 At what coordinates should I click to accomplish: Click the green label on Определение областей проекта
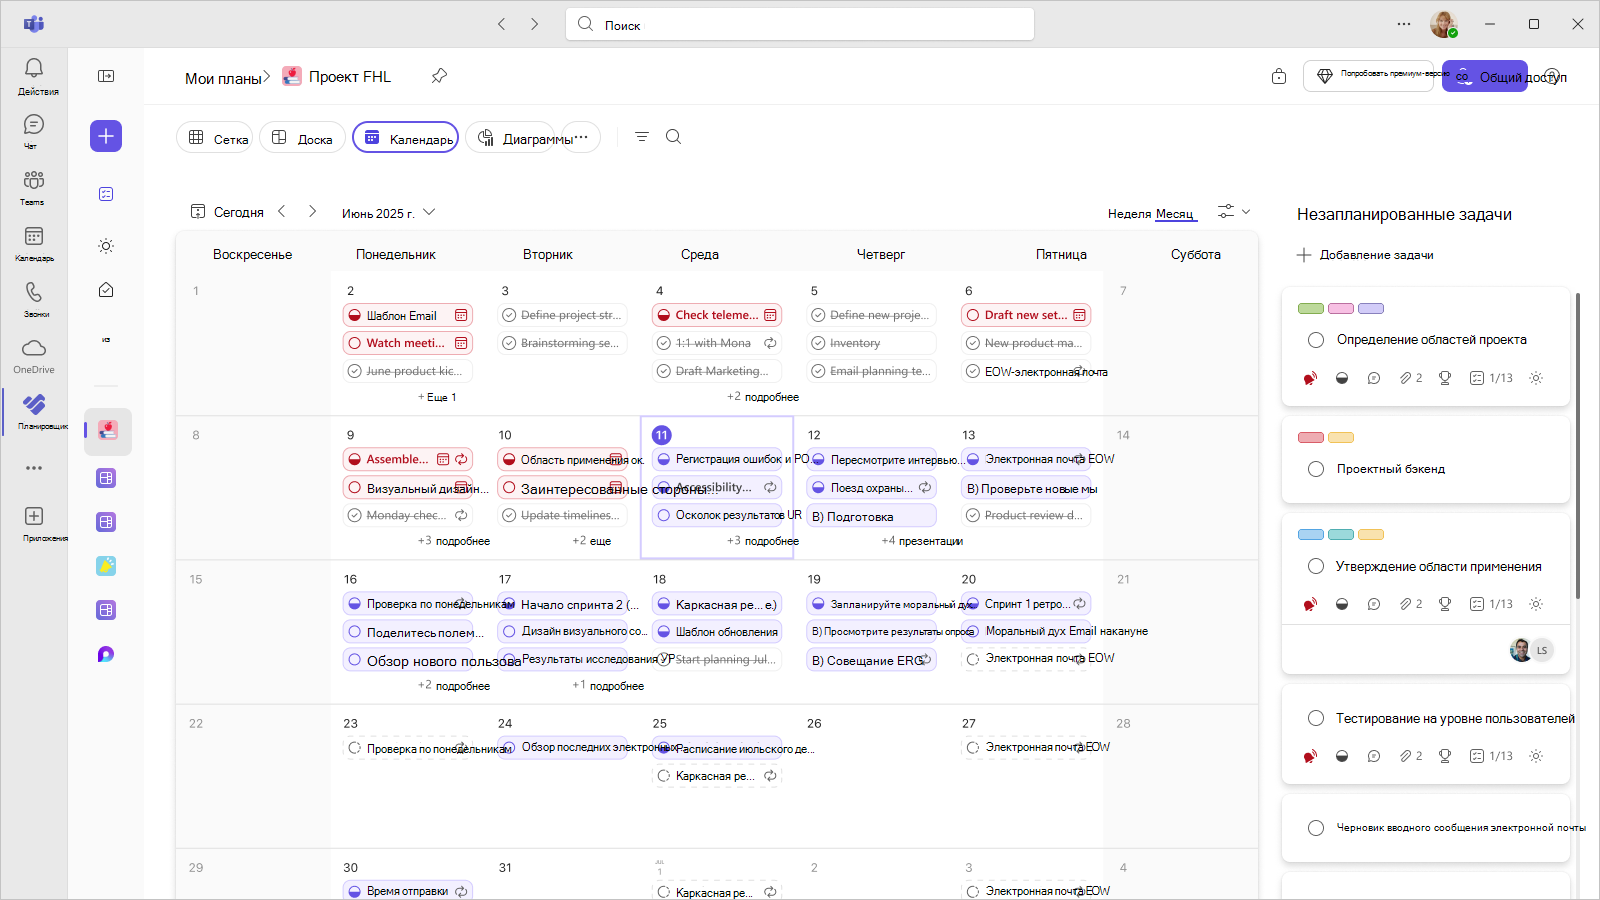[x=1311, y=309]
